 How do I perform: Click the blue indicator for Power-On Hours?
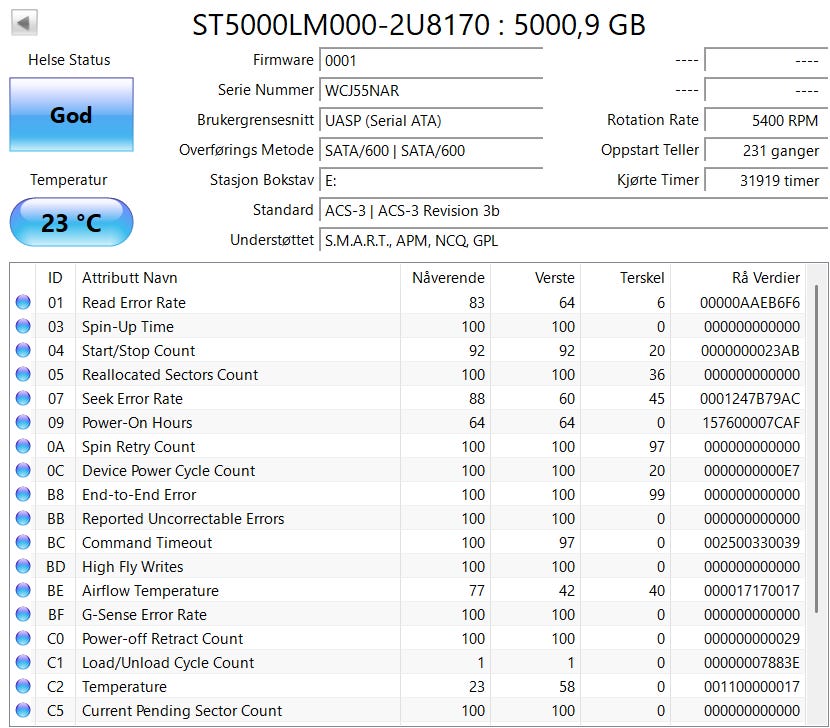pyautogui.click(x=23, y=423)
